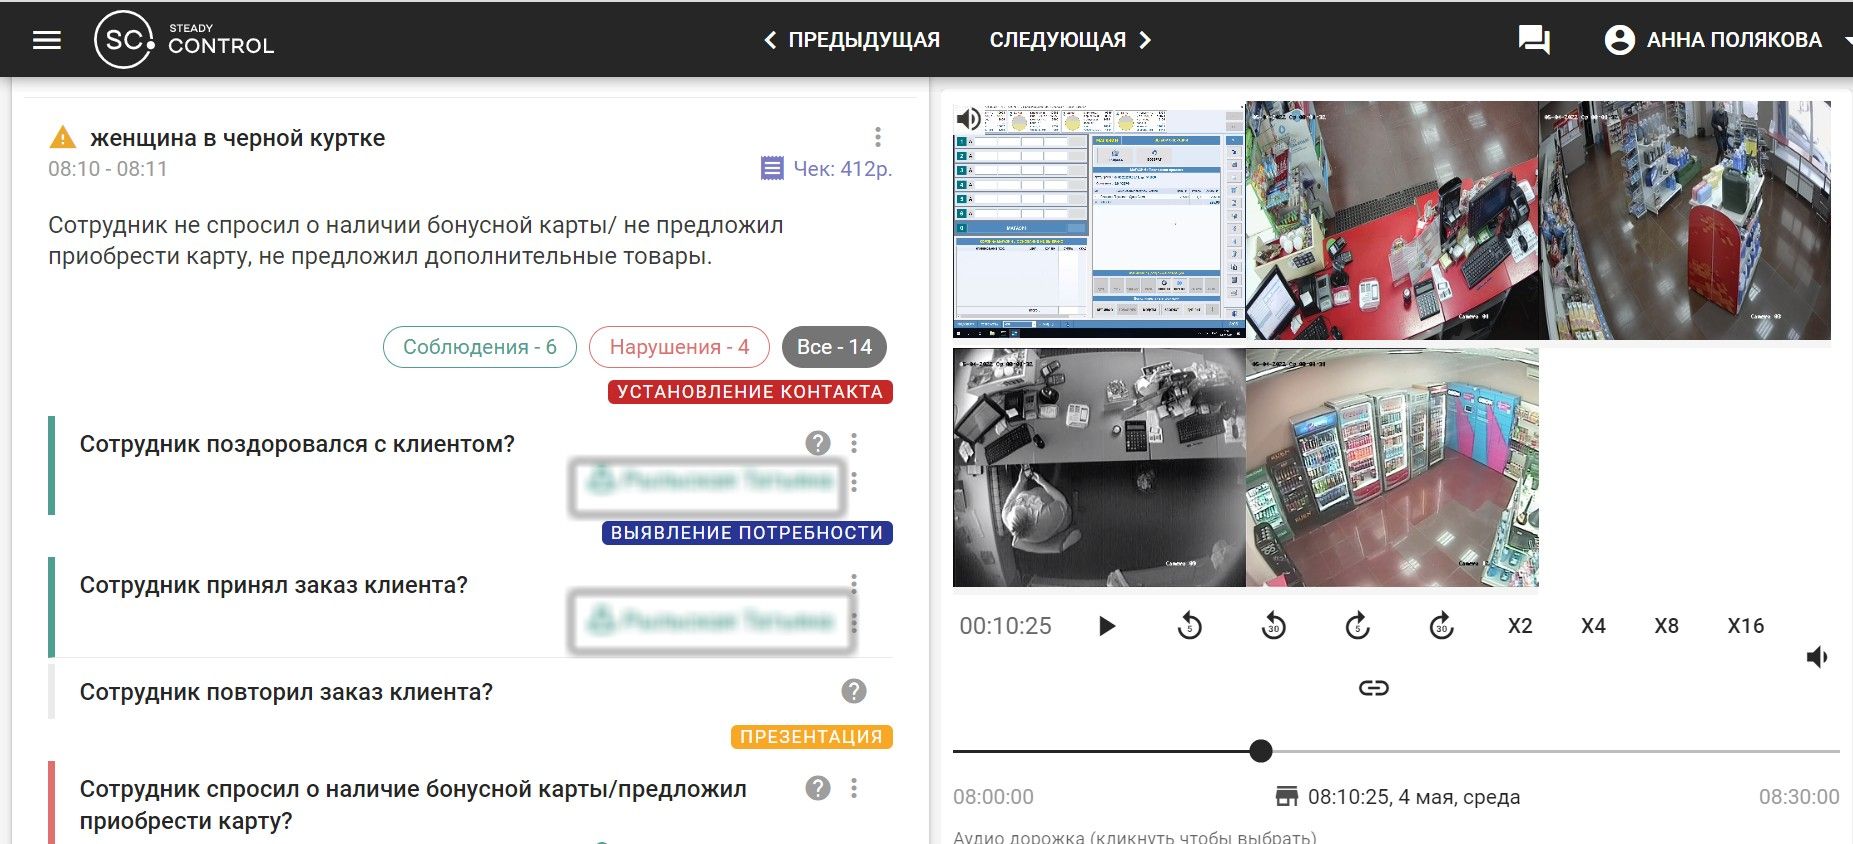This screenshot has width=1853, height=844.
Task: Go to the previous item (ПРЕДЫДУЩАЯ)
Action: coord(852,40)
